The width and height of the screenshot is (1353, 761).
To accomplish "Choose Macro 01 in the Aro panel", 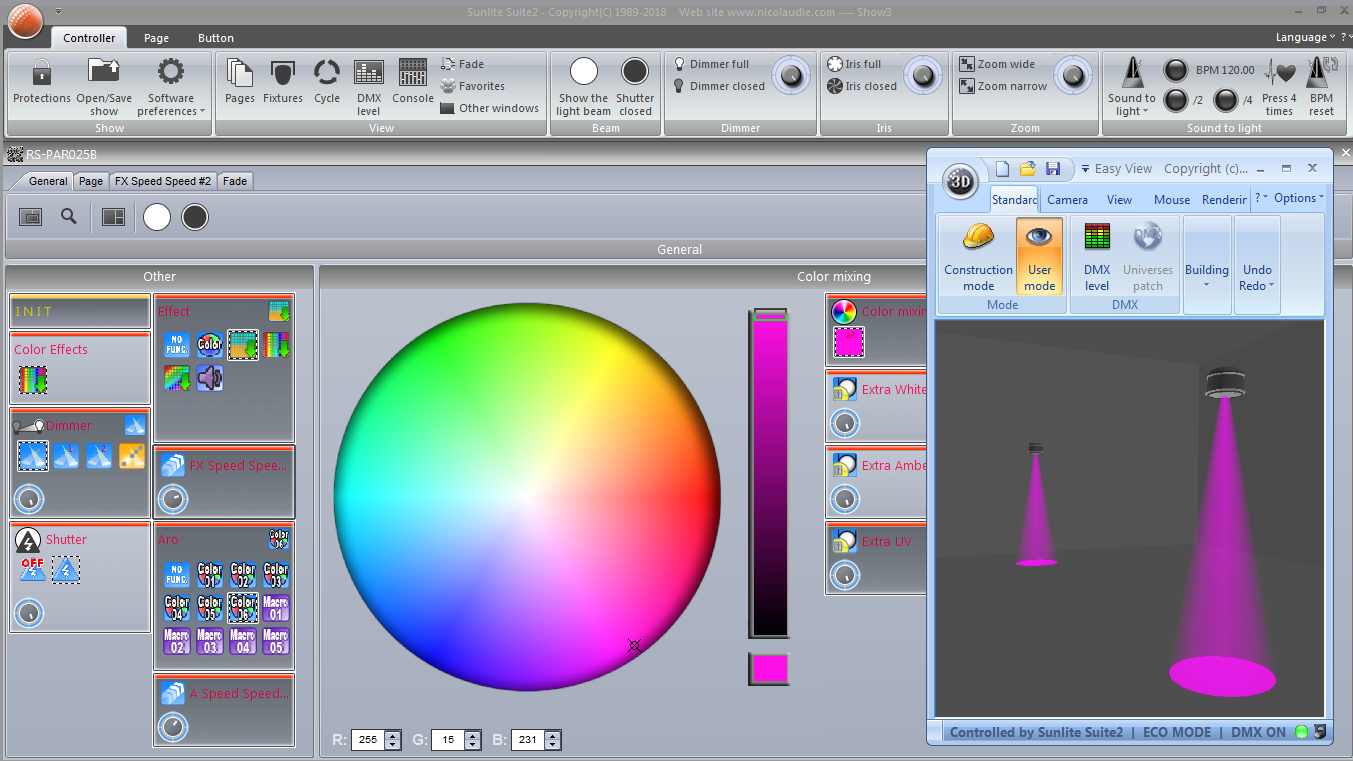I will pos(275,608).
